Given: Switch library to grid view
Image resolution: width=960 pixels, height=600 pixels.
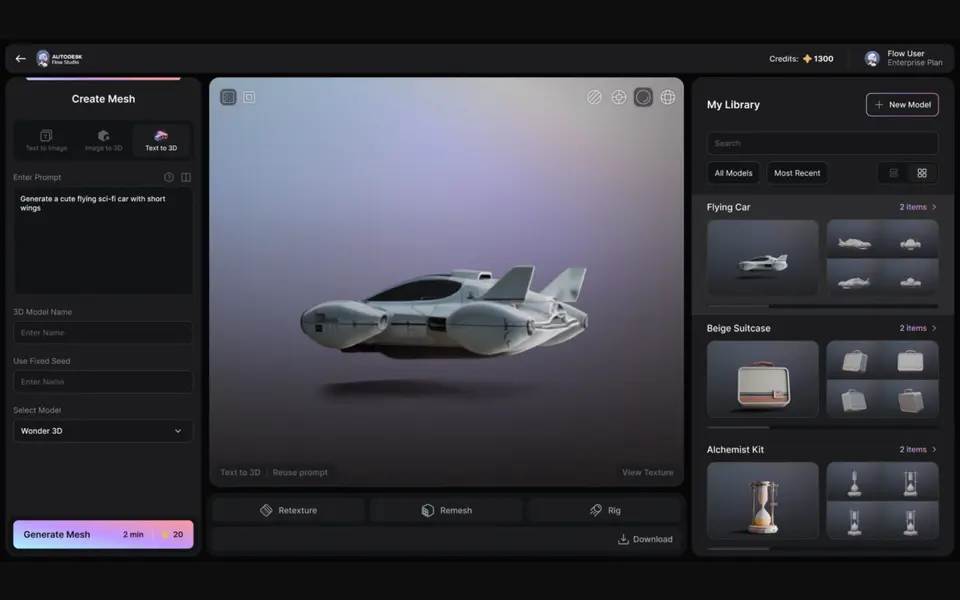Looking at the screenshot, I should 922,173.
